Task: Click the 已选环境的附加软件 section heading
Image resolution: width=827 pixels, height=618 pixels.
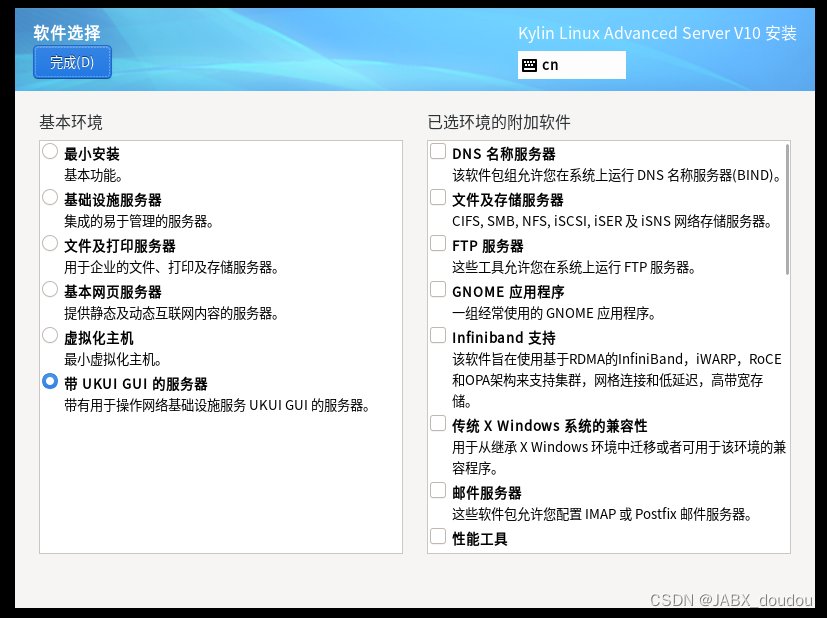Action: (x=498, y=122)
